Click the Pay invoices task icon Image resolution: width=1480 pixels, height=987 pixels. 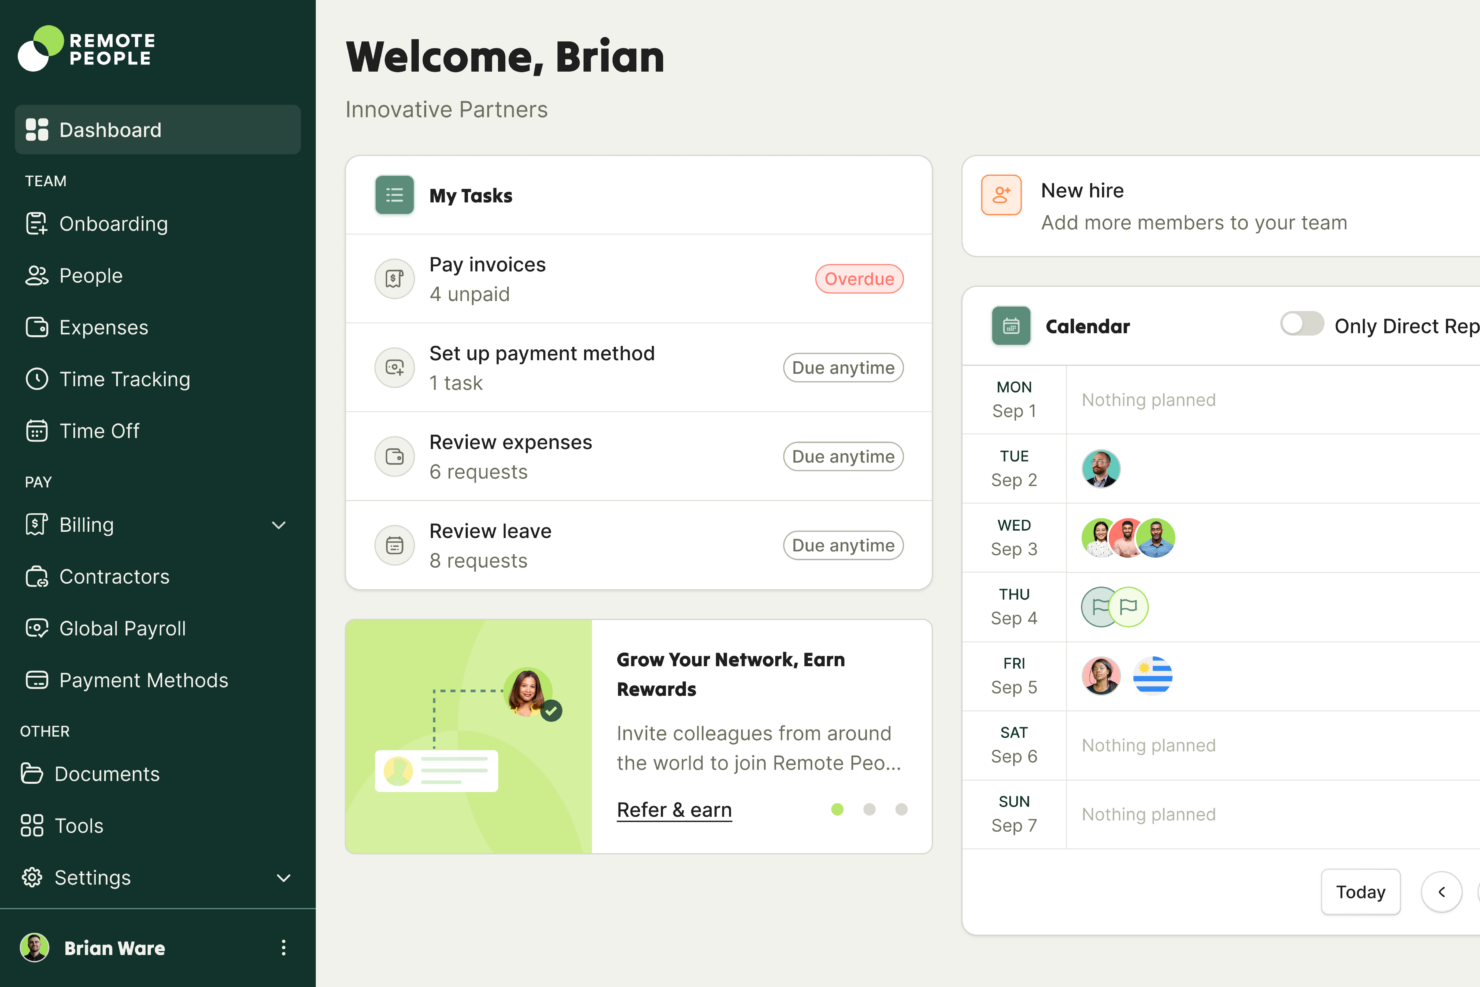click(395, 279)
